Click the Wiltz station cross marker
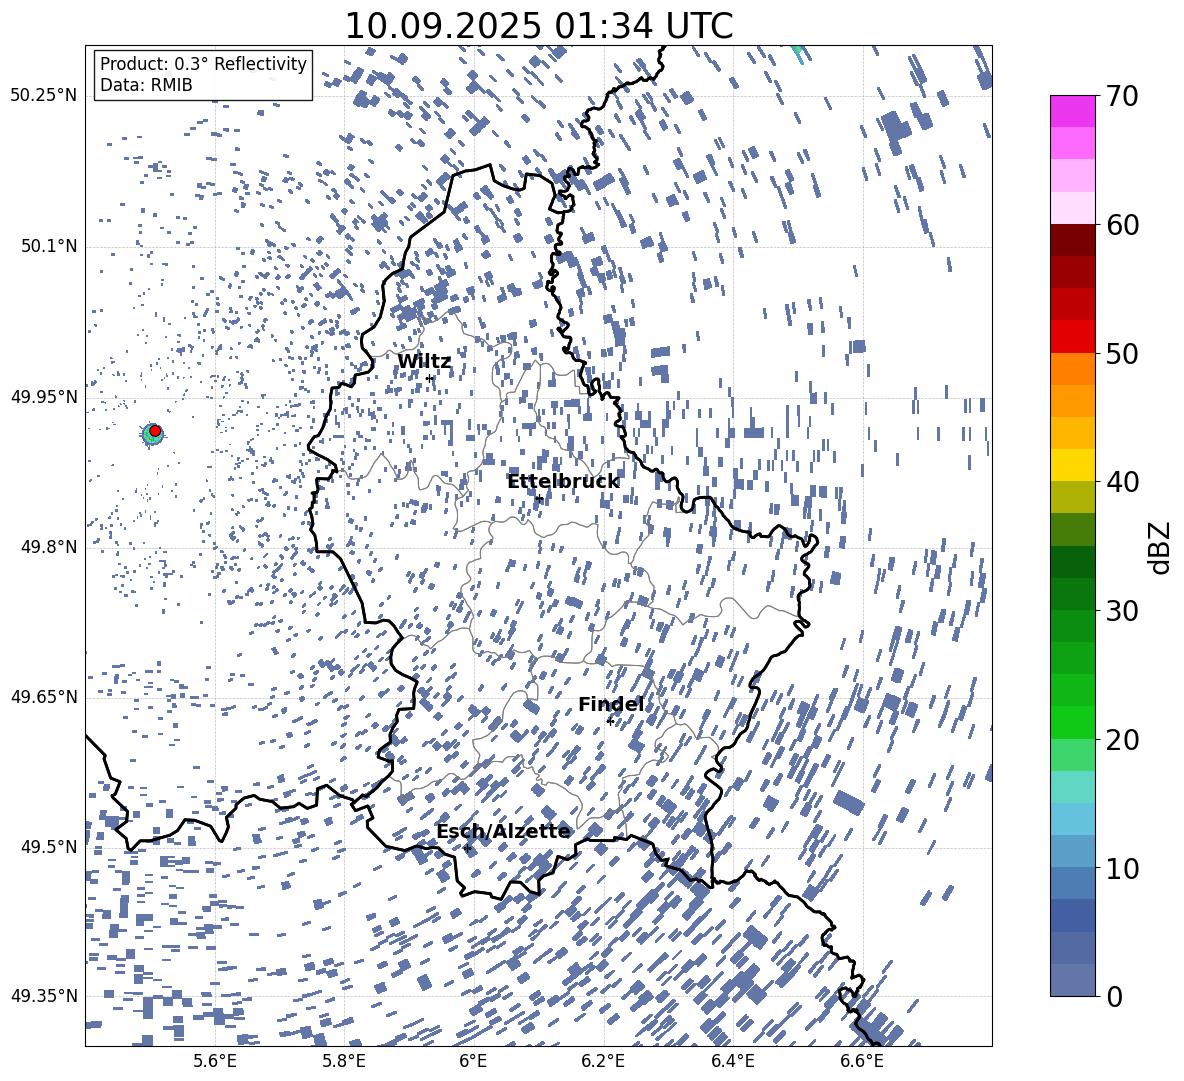 tap(430, 378)
